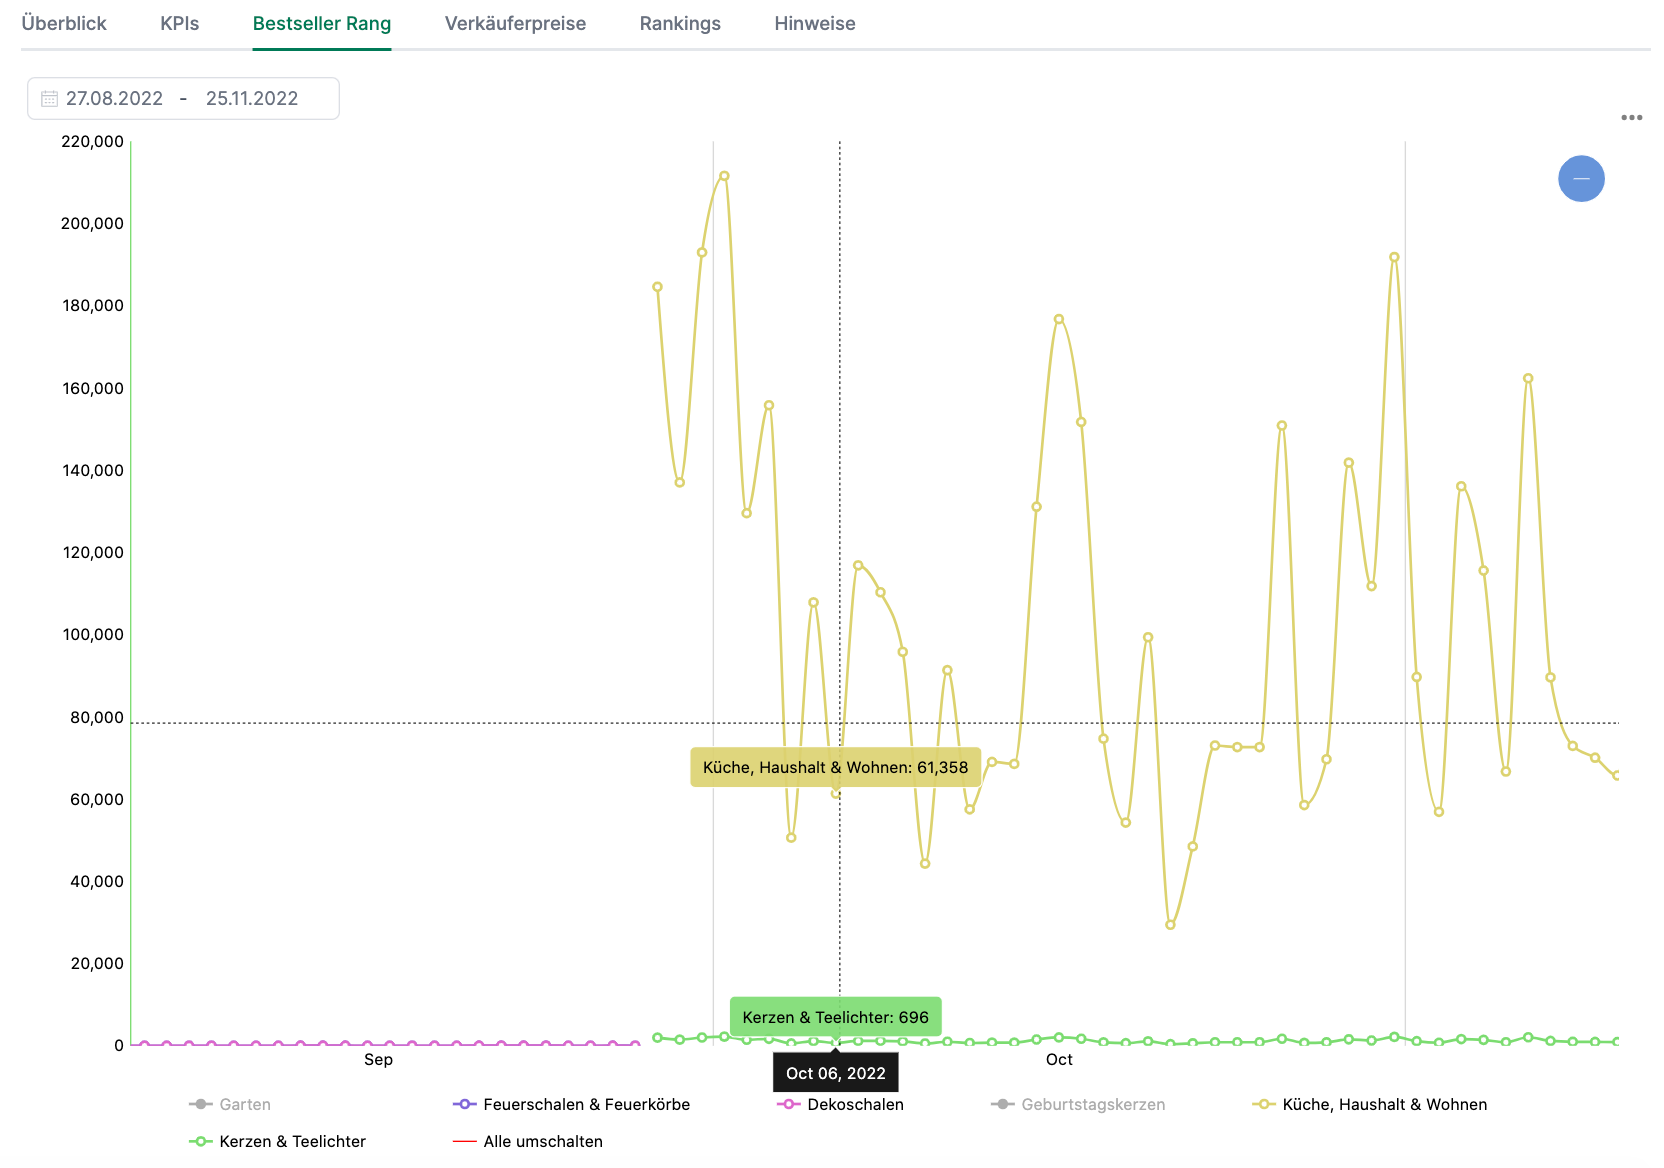The image size is (1664, 1168).
Task: Open the three-dot chart options menu
Action: click(x=1631, y=117)
